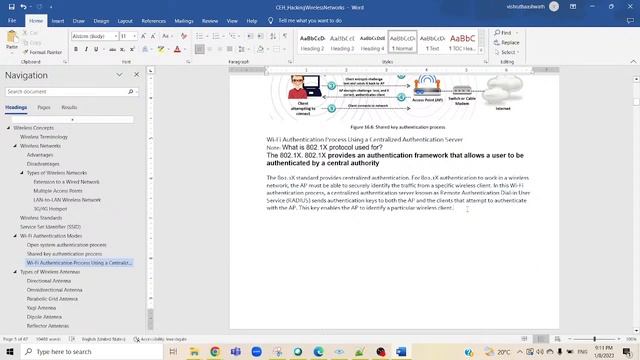Toggle Italic formatting
The height and width of the screenshot is (360, 640).
point(86,49)
